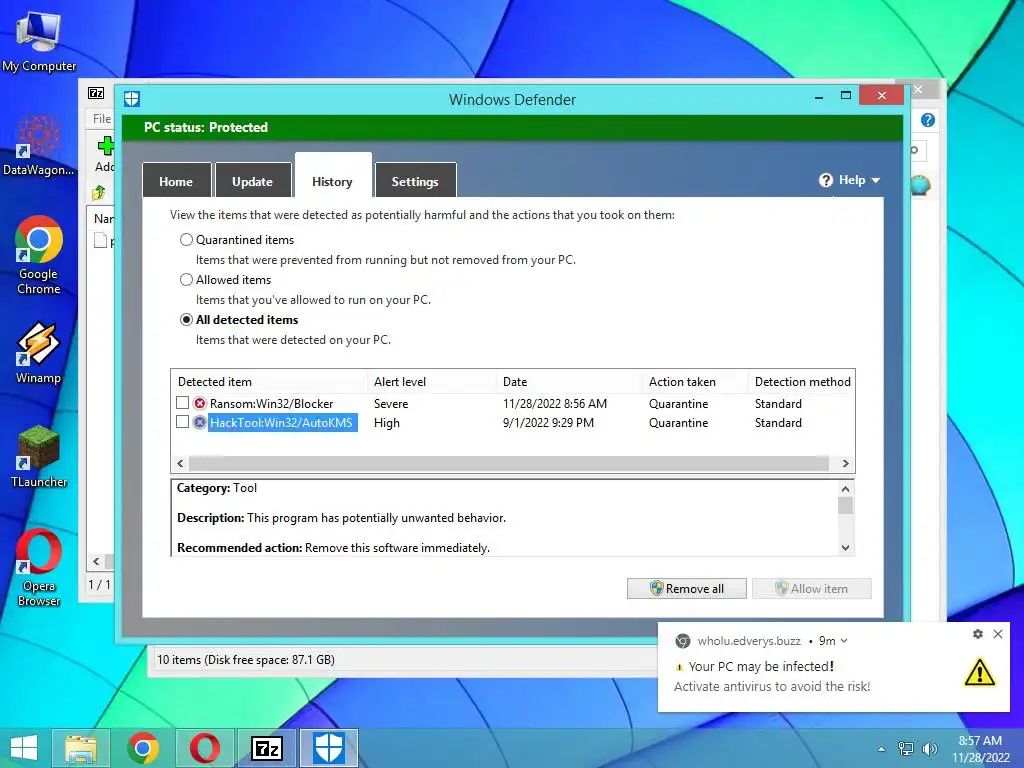The image size is (1024, 768).
Task: Switch to Home tab
Action: point(176,181)
